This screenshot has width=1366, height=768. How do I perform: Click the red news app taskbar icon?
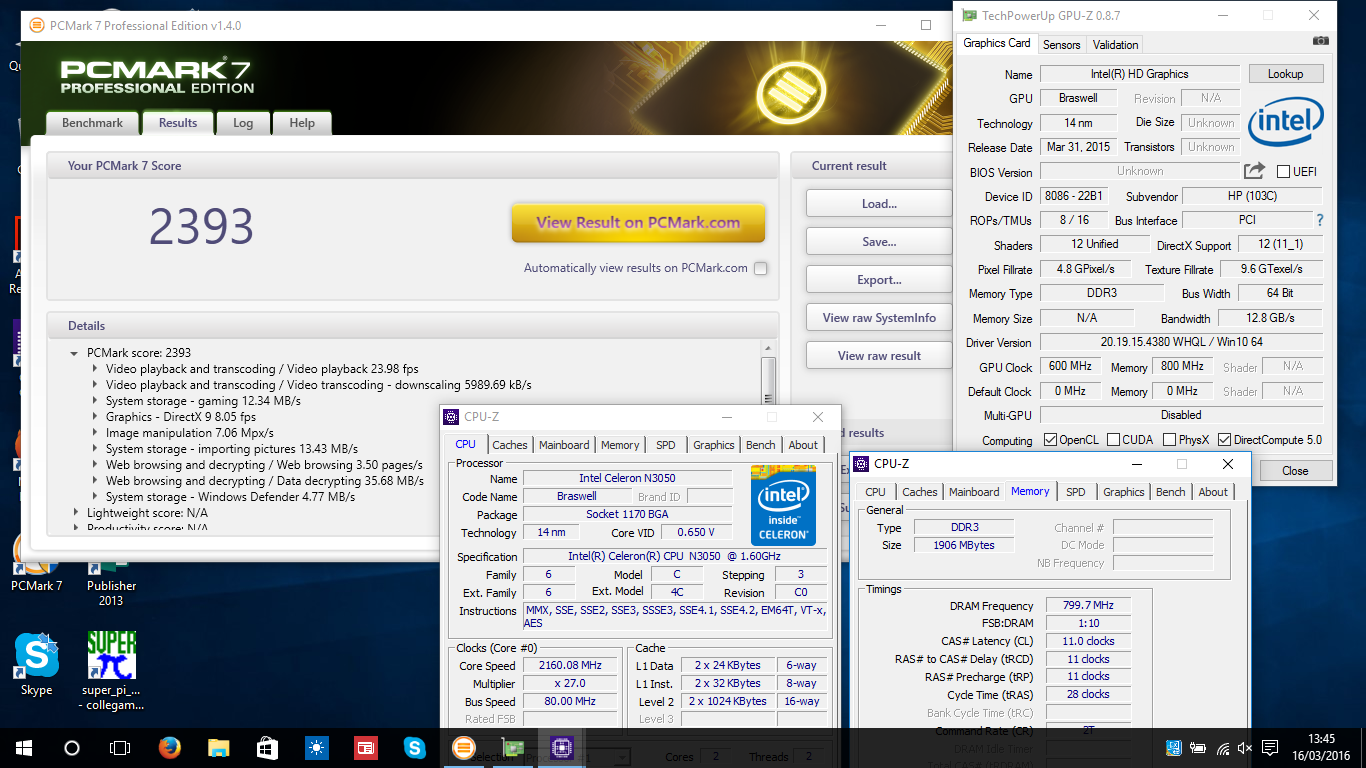pyautogui.click(x=365, y=747)
